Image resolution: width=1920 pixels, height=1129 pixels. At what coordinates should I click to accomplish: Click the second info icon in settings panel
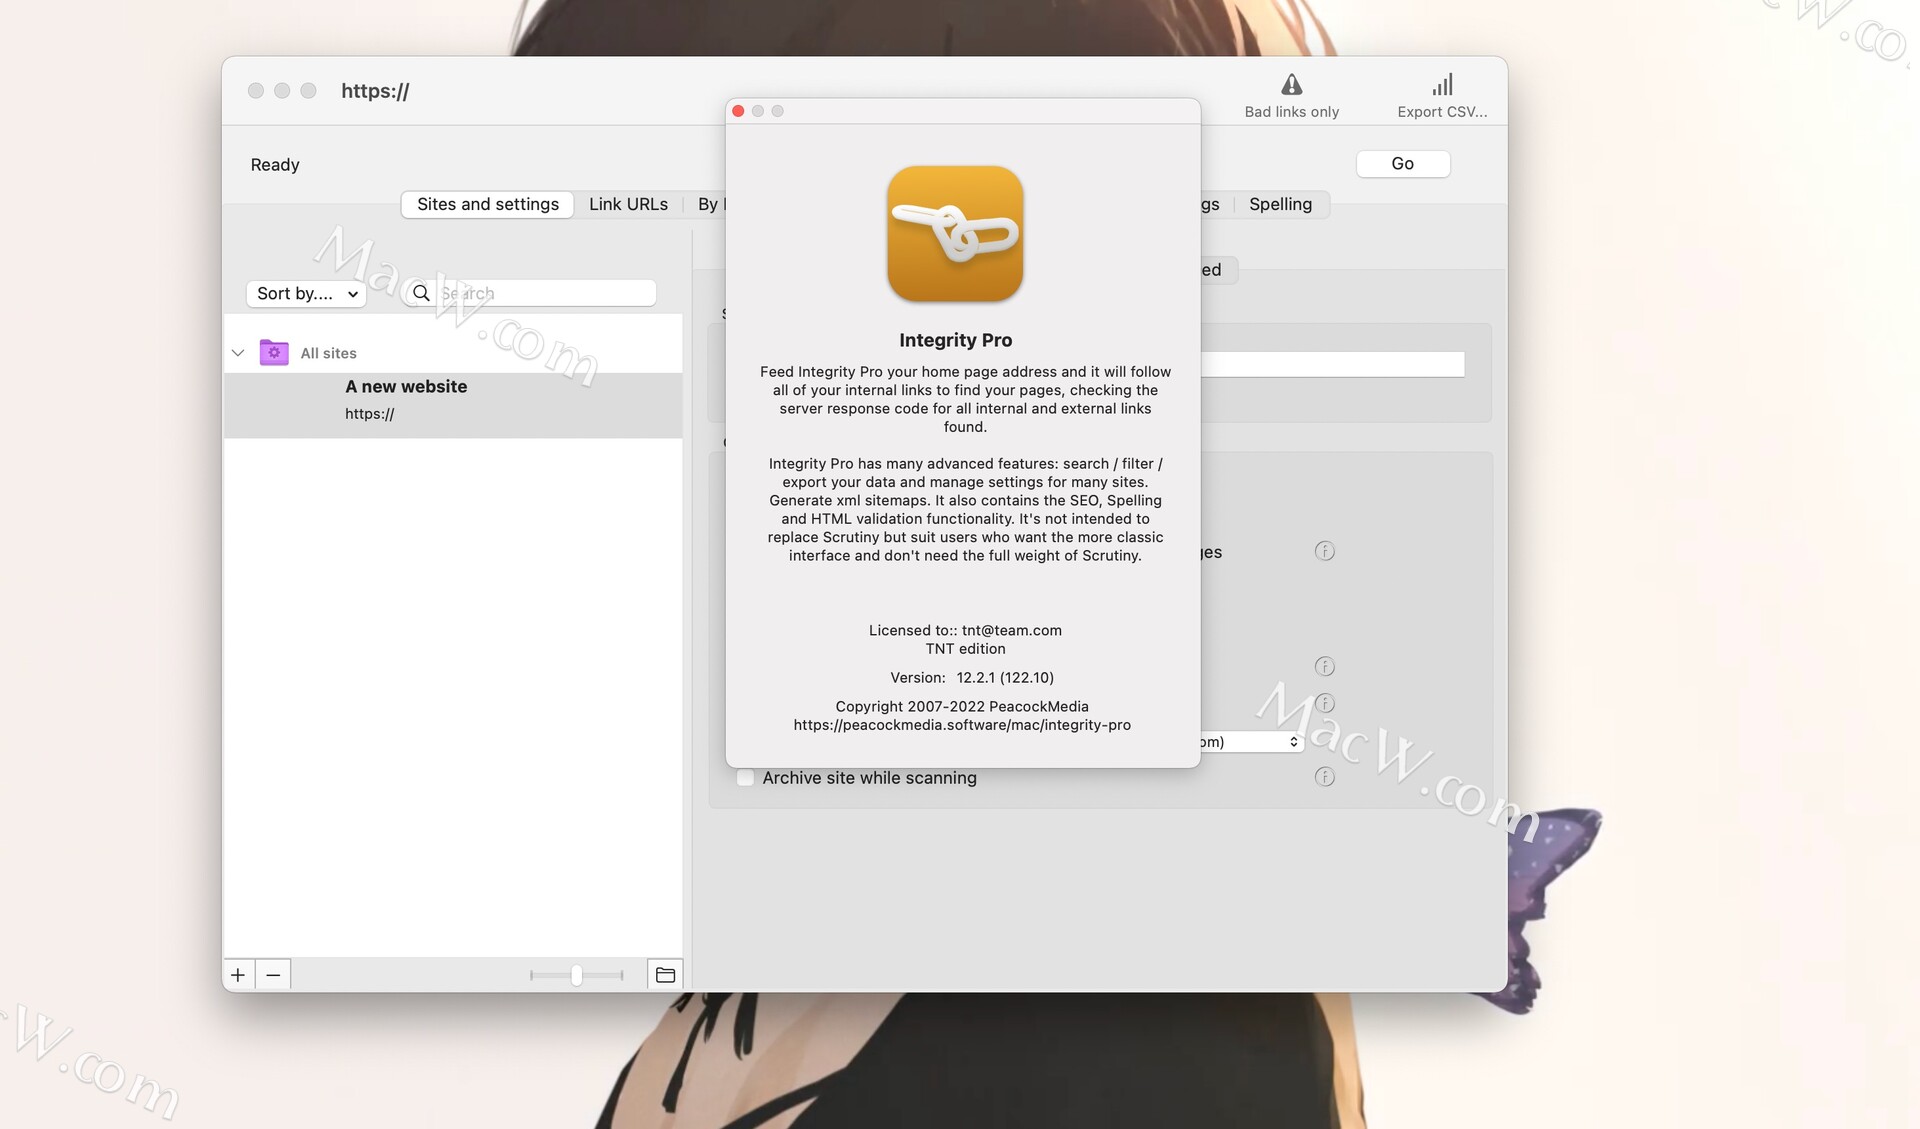(1324, 666)
